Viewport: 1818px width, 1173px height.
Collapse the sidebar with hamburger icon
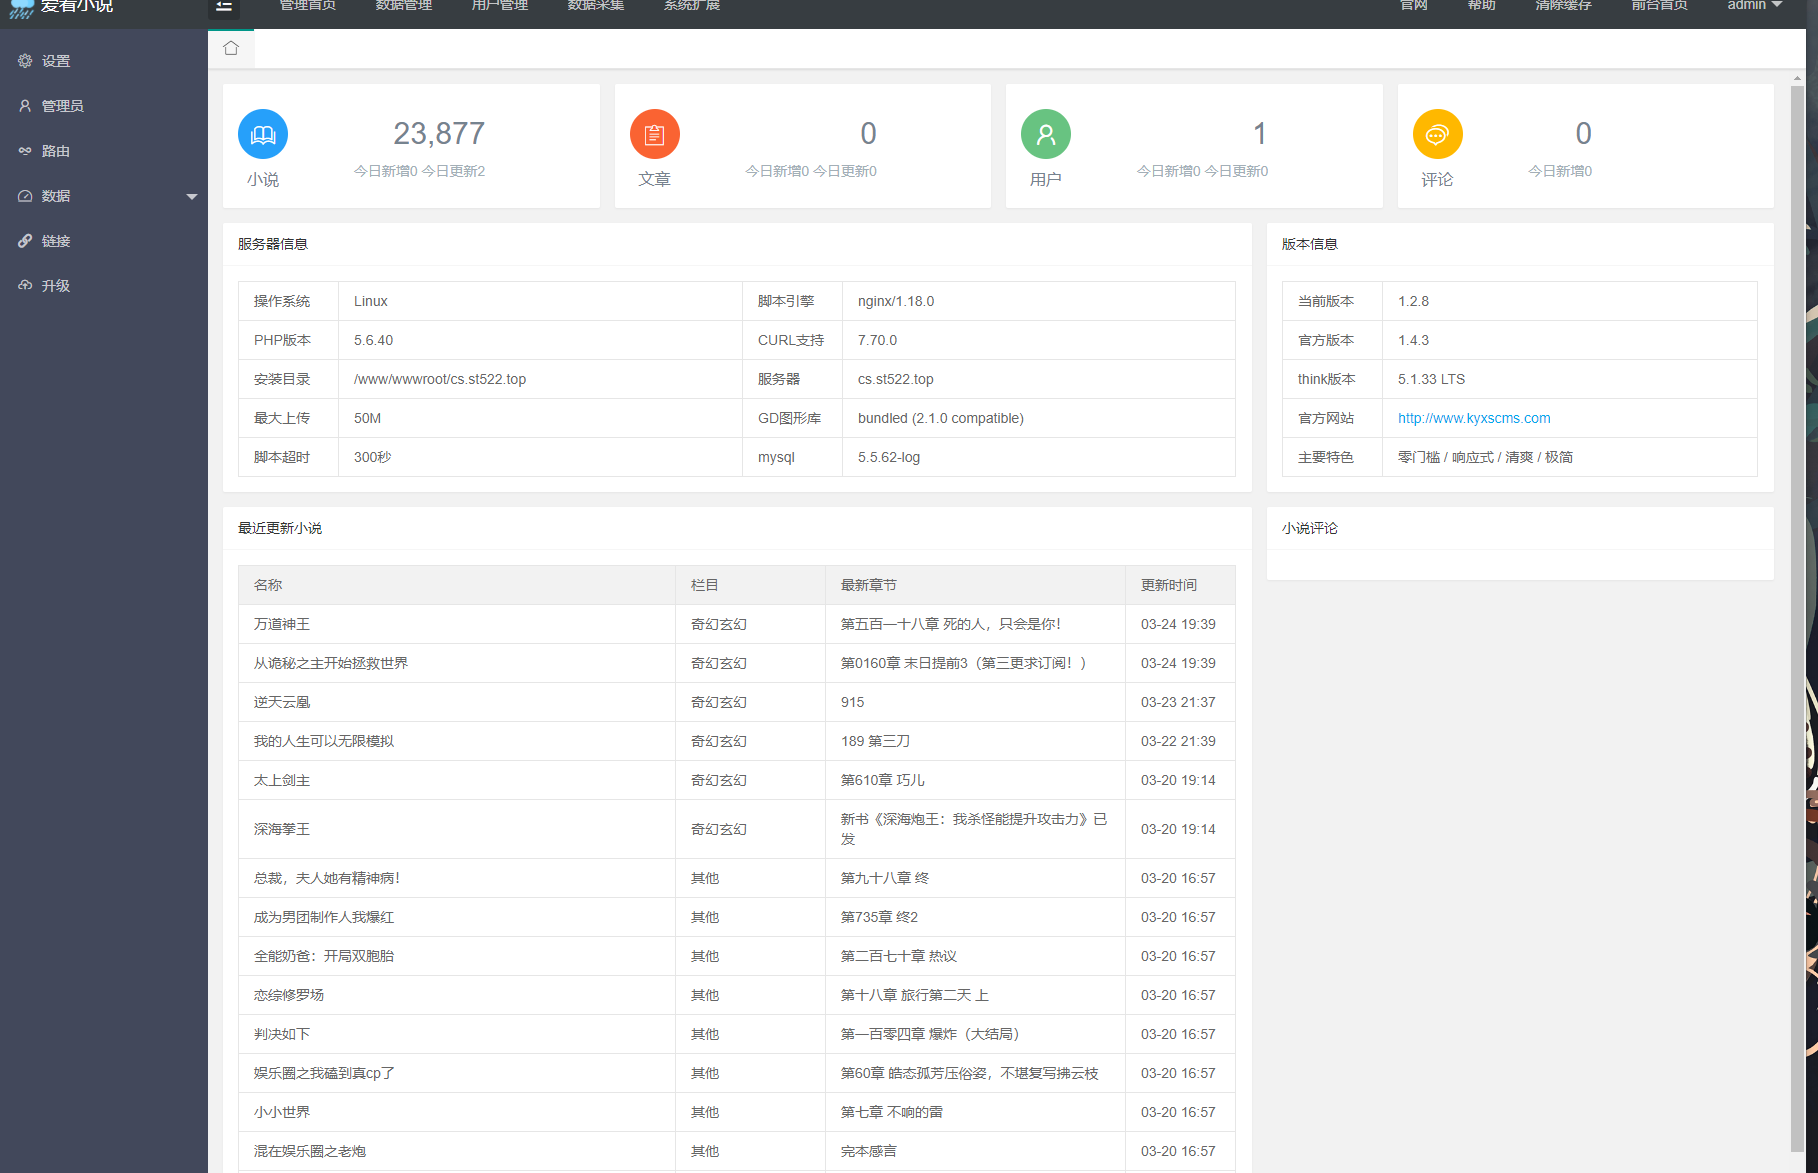(x=224, y=6)
